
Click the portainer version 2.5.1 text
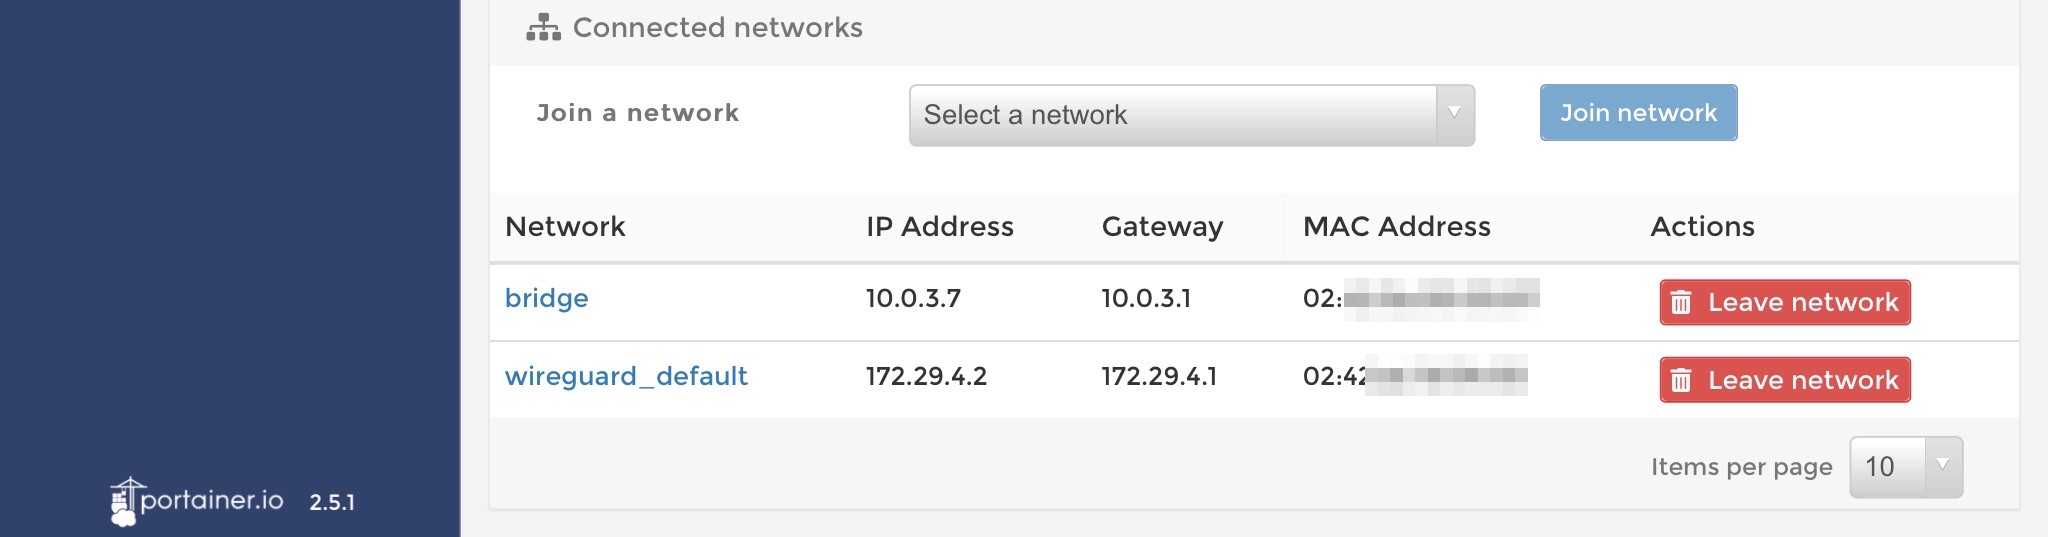(x=332, y=502)
